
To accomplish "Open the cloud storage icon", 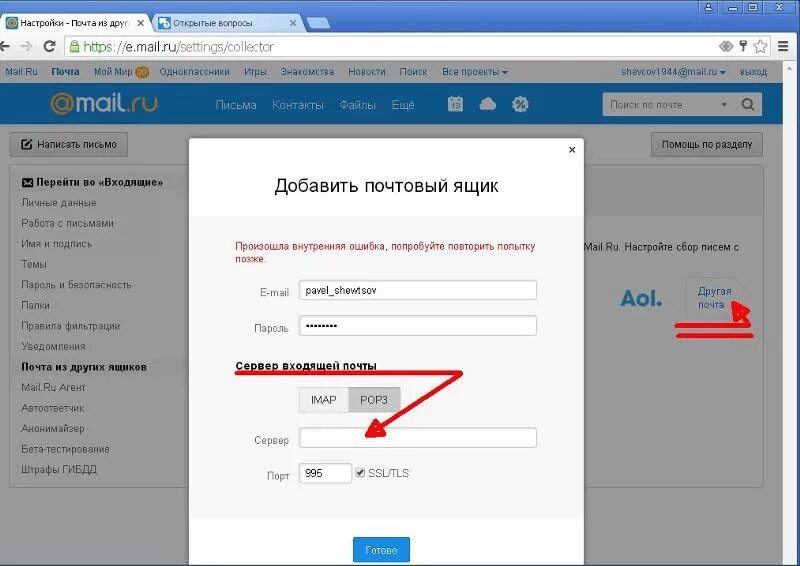I will [x=488, y=105].
